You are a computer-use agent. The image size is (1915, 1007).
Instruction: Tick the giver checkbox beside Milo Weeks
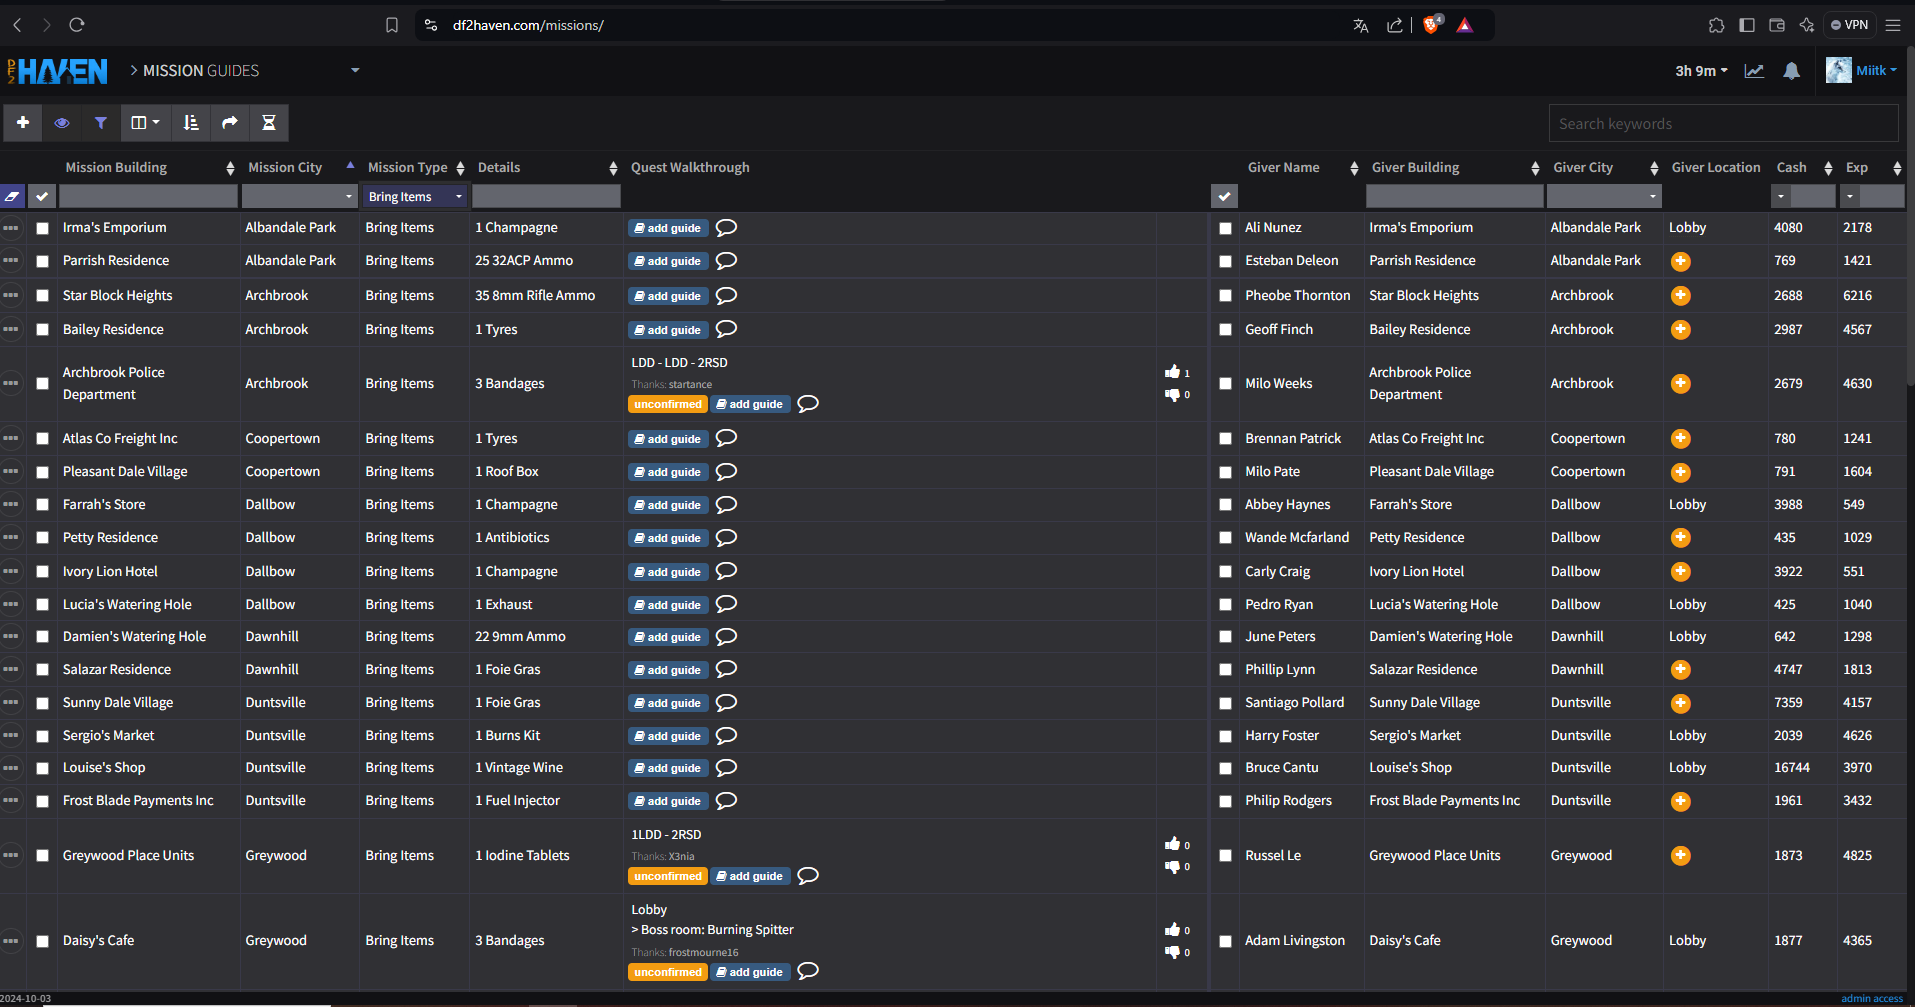point(1225,383)
